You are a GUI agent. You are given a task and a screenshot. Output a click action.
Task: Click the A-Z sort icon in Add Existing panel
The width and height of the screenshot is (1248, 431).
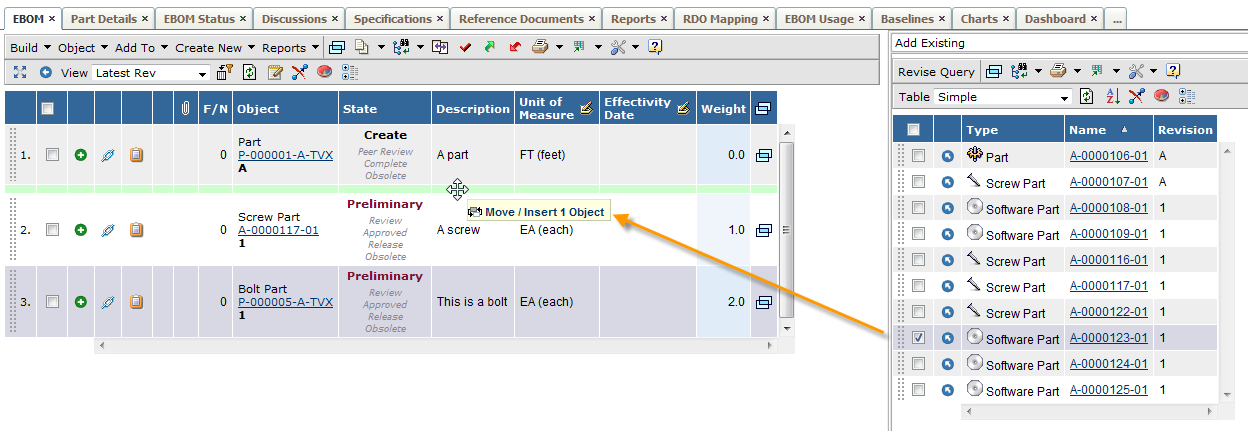(1113, 97)
